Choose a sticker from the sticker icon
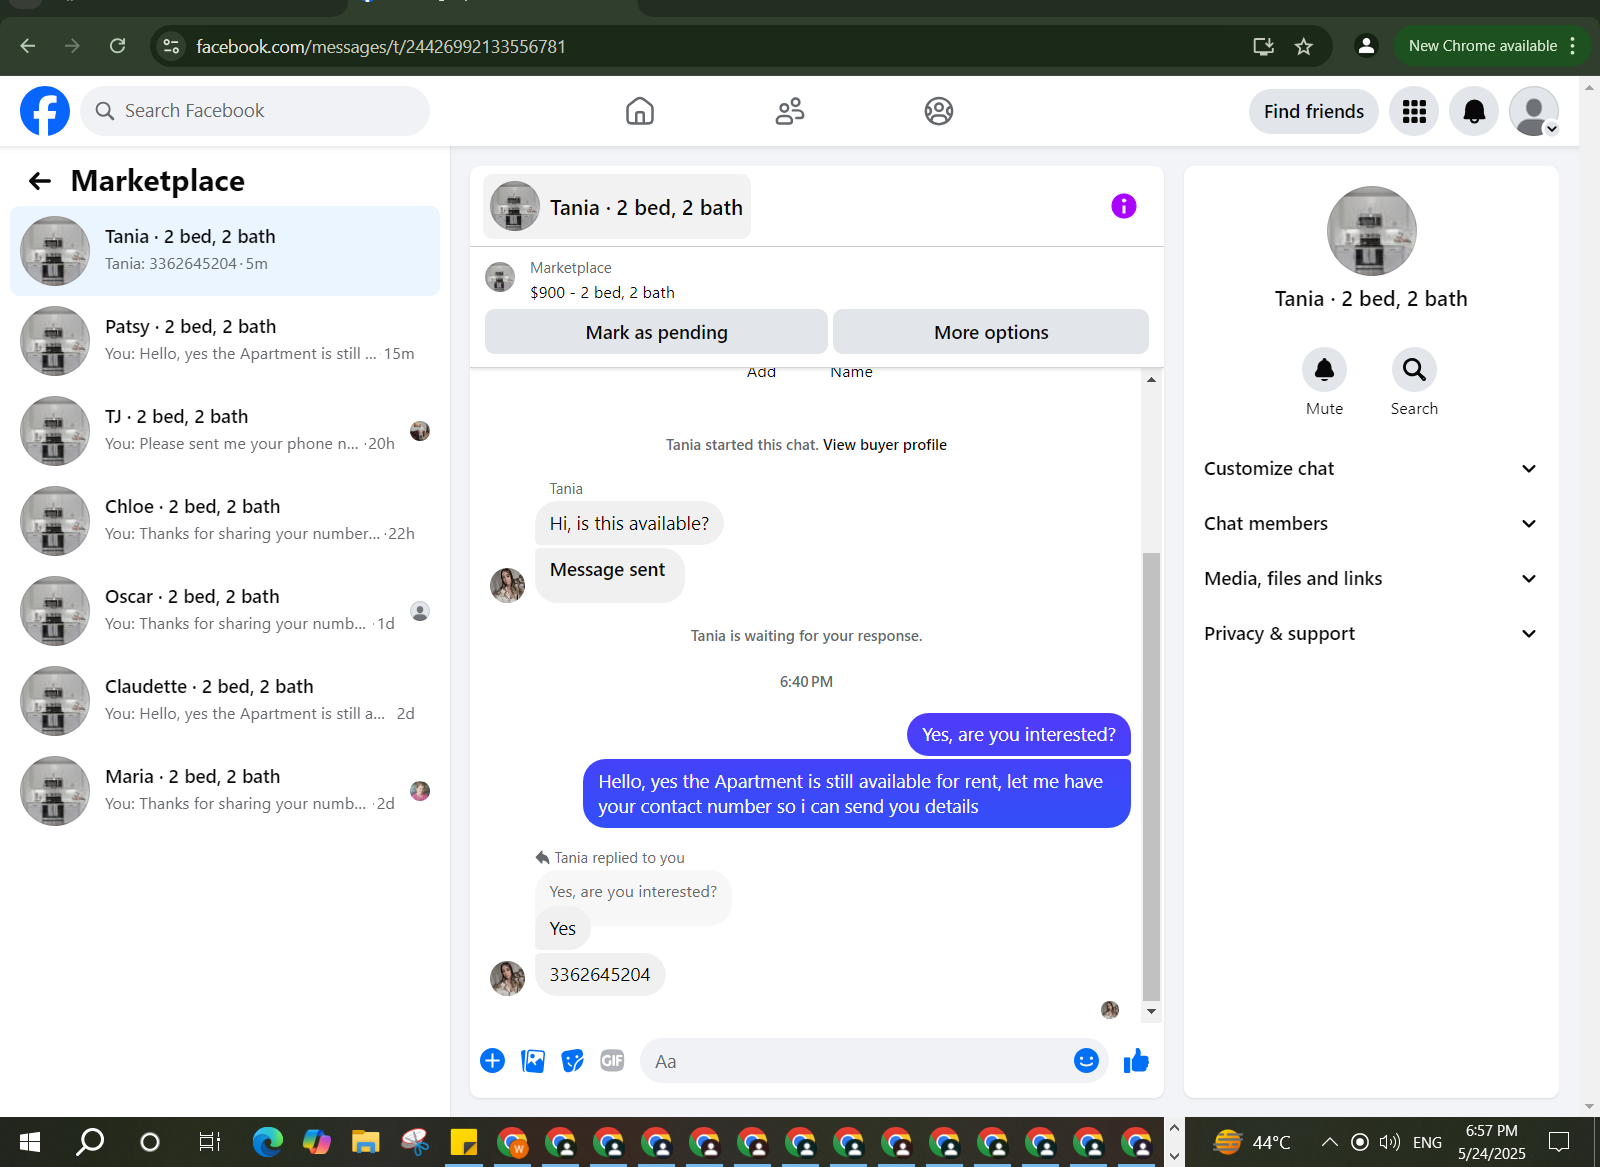1600x1167 pixels. pyautogui.click(x=573, y=1061)
